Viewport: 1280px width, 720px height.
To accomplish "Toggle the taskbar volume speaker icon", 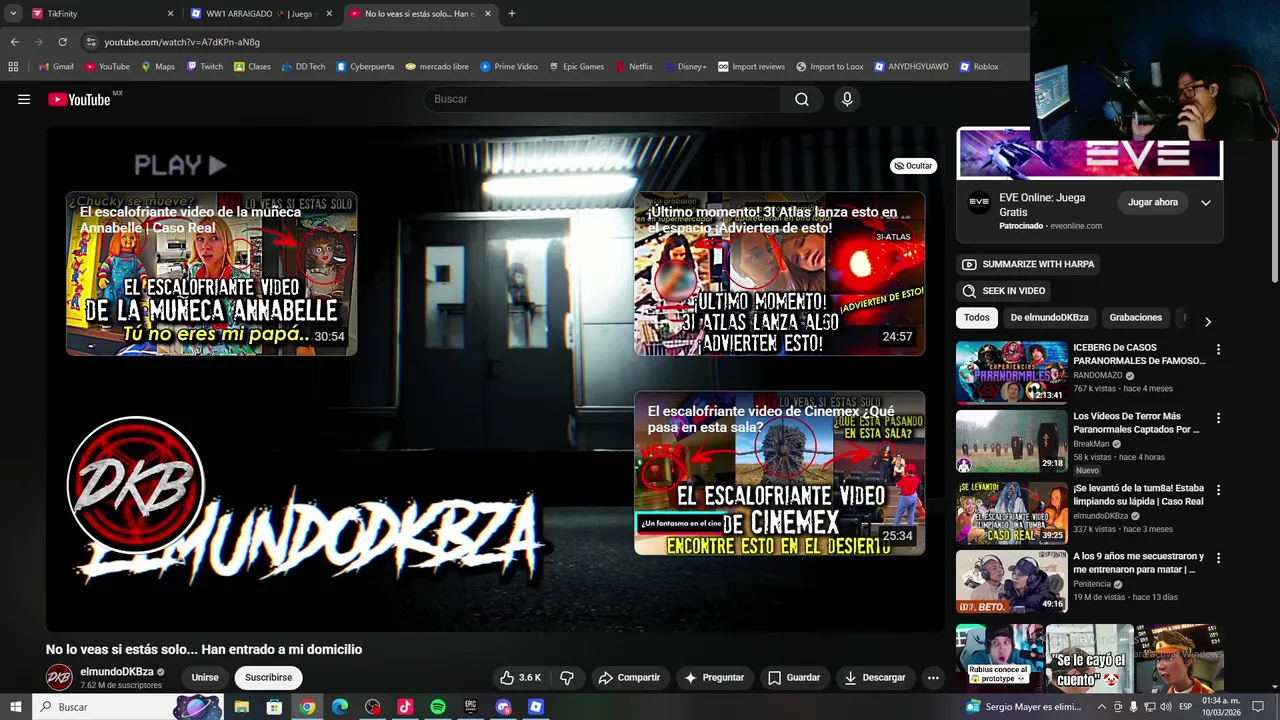I will tap(1165, 707).
